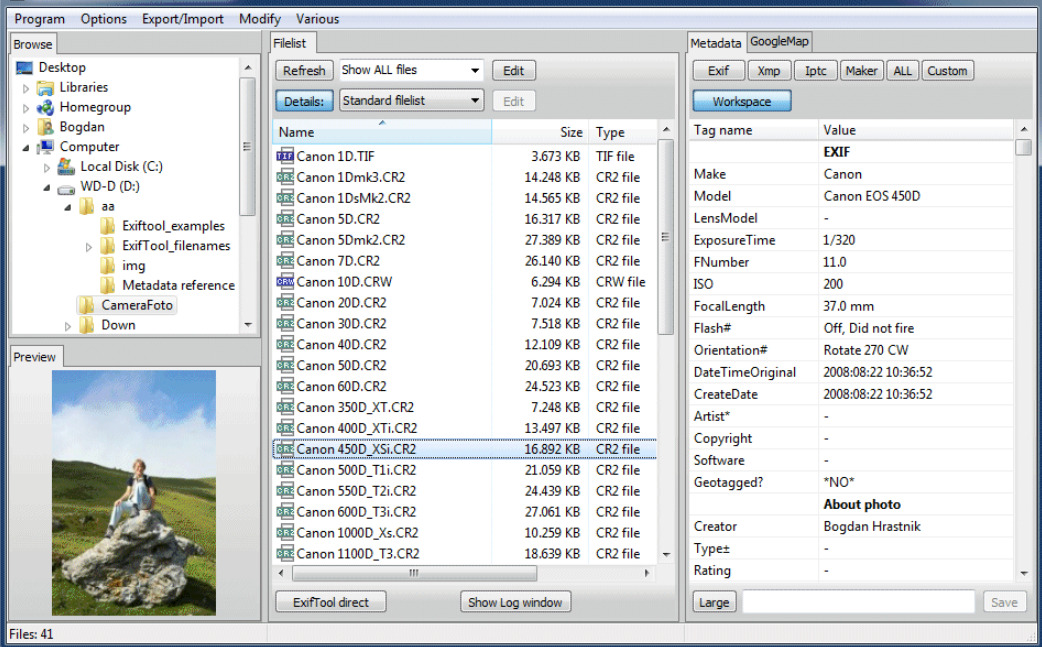Expand the Down folder tree node
The height and width of the screenshot is (647, 1042).
coord(68,325)
